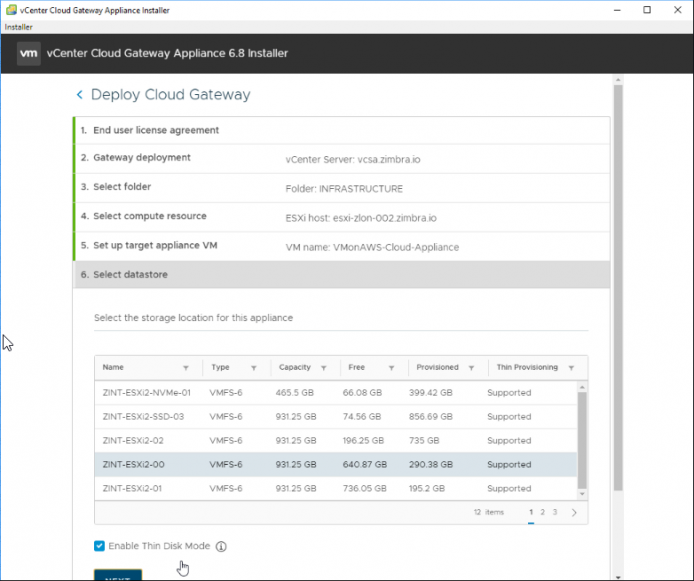Click the Provisioned column header
Viewport: 694px width, 581px height.
click(437, 367)
